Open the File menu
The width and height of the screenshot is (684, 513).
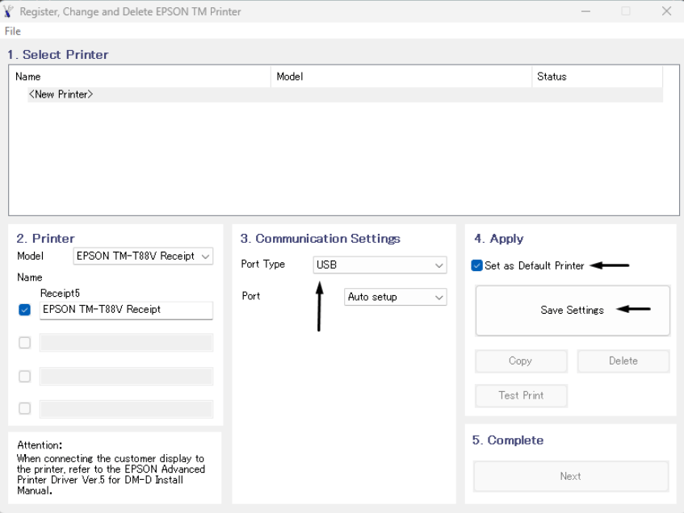pyautogui.click(x=13, y=32)
